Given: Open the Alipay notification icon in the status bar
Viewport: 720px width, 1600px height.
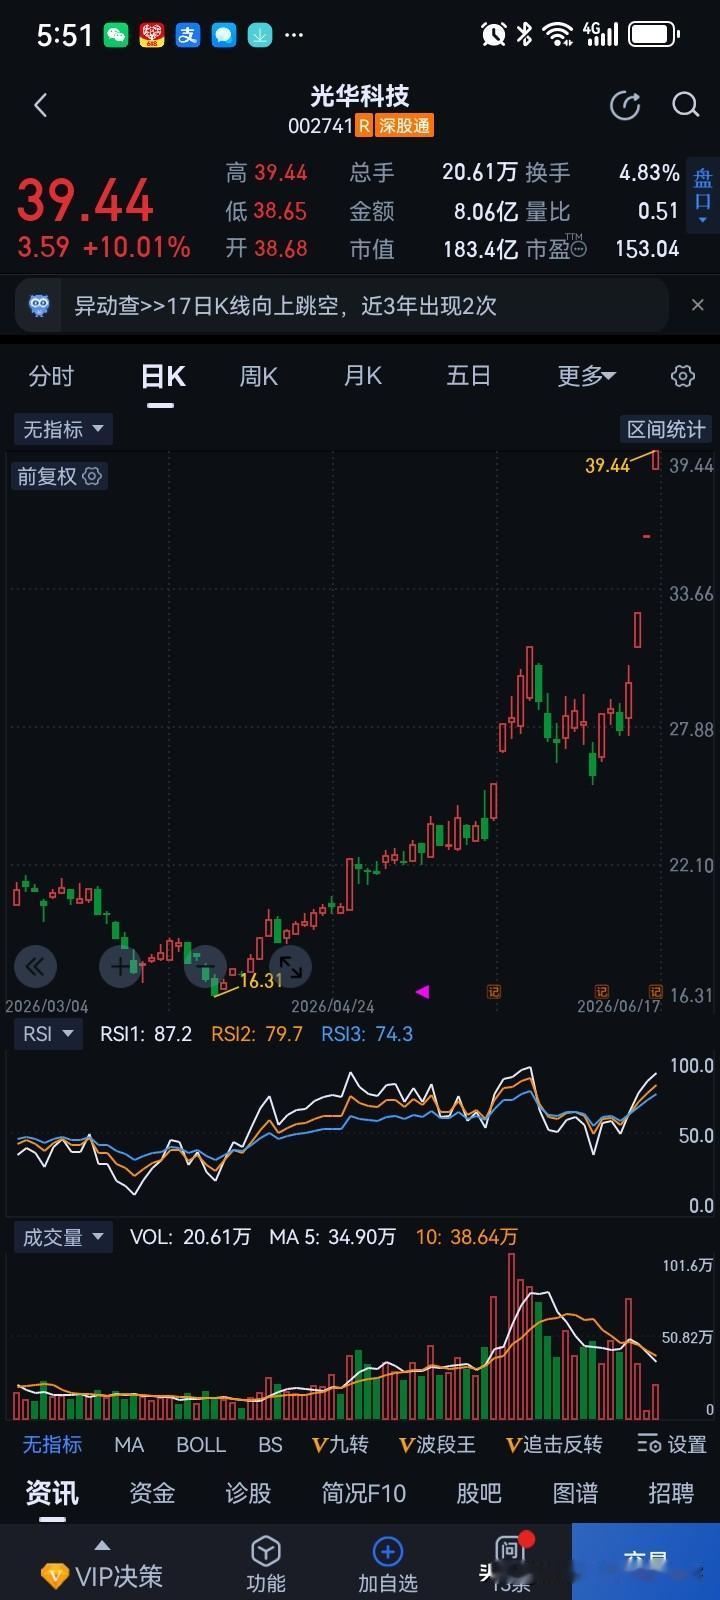Looking at the screenshot, I should 188,35.
